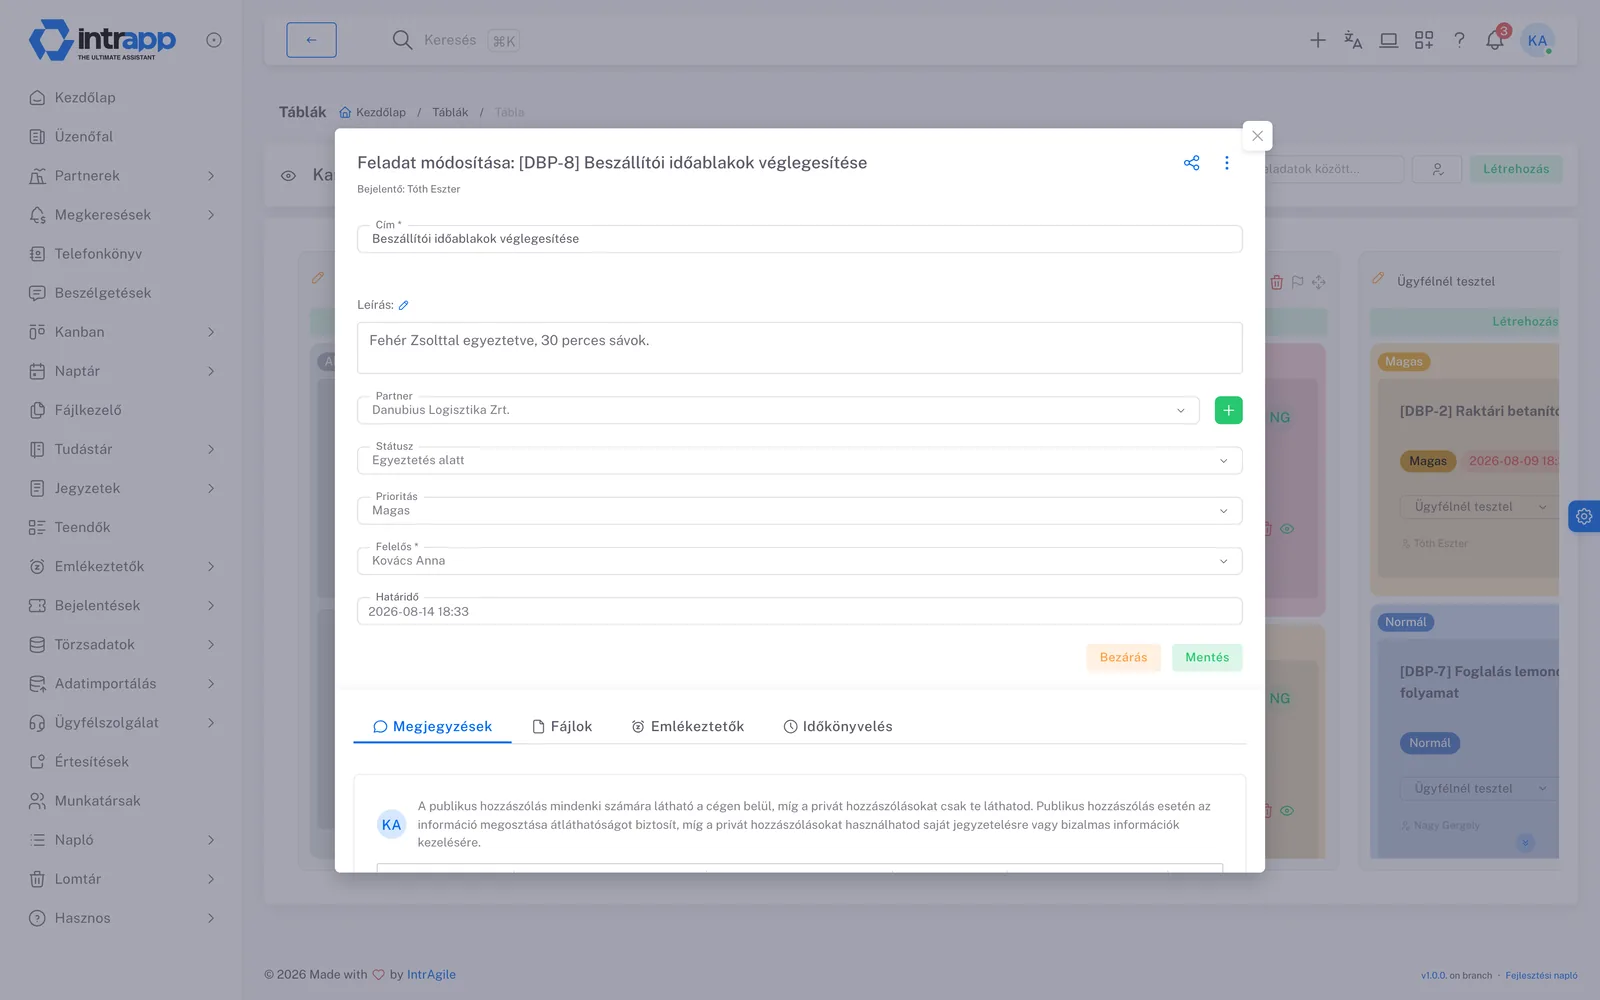Switch to the Fájlok tab
This screenshot has width=1600, height=1000.
[562, 726]
